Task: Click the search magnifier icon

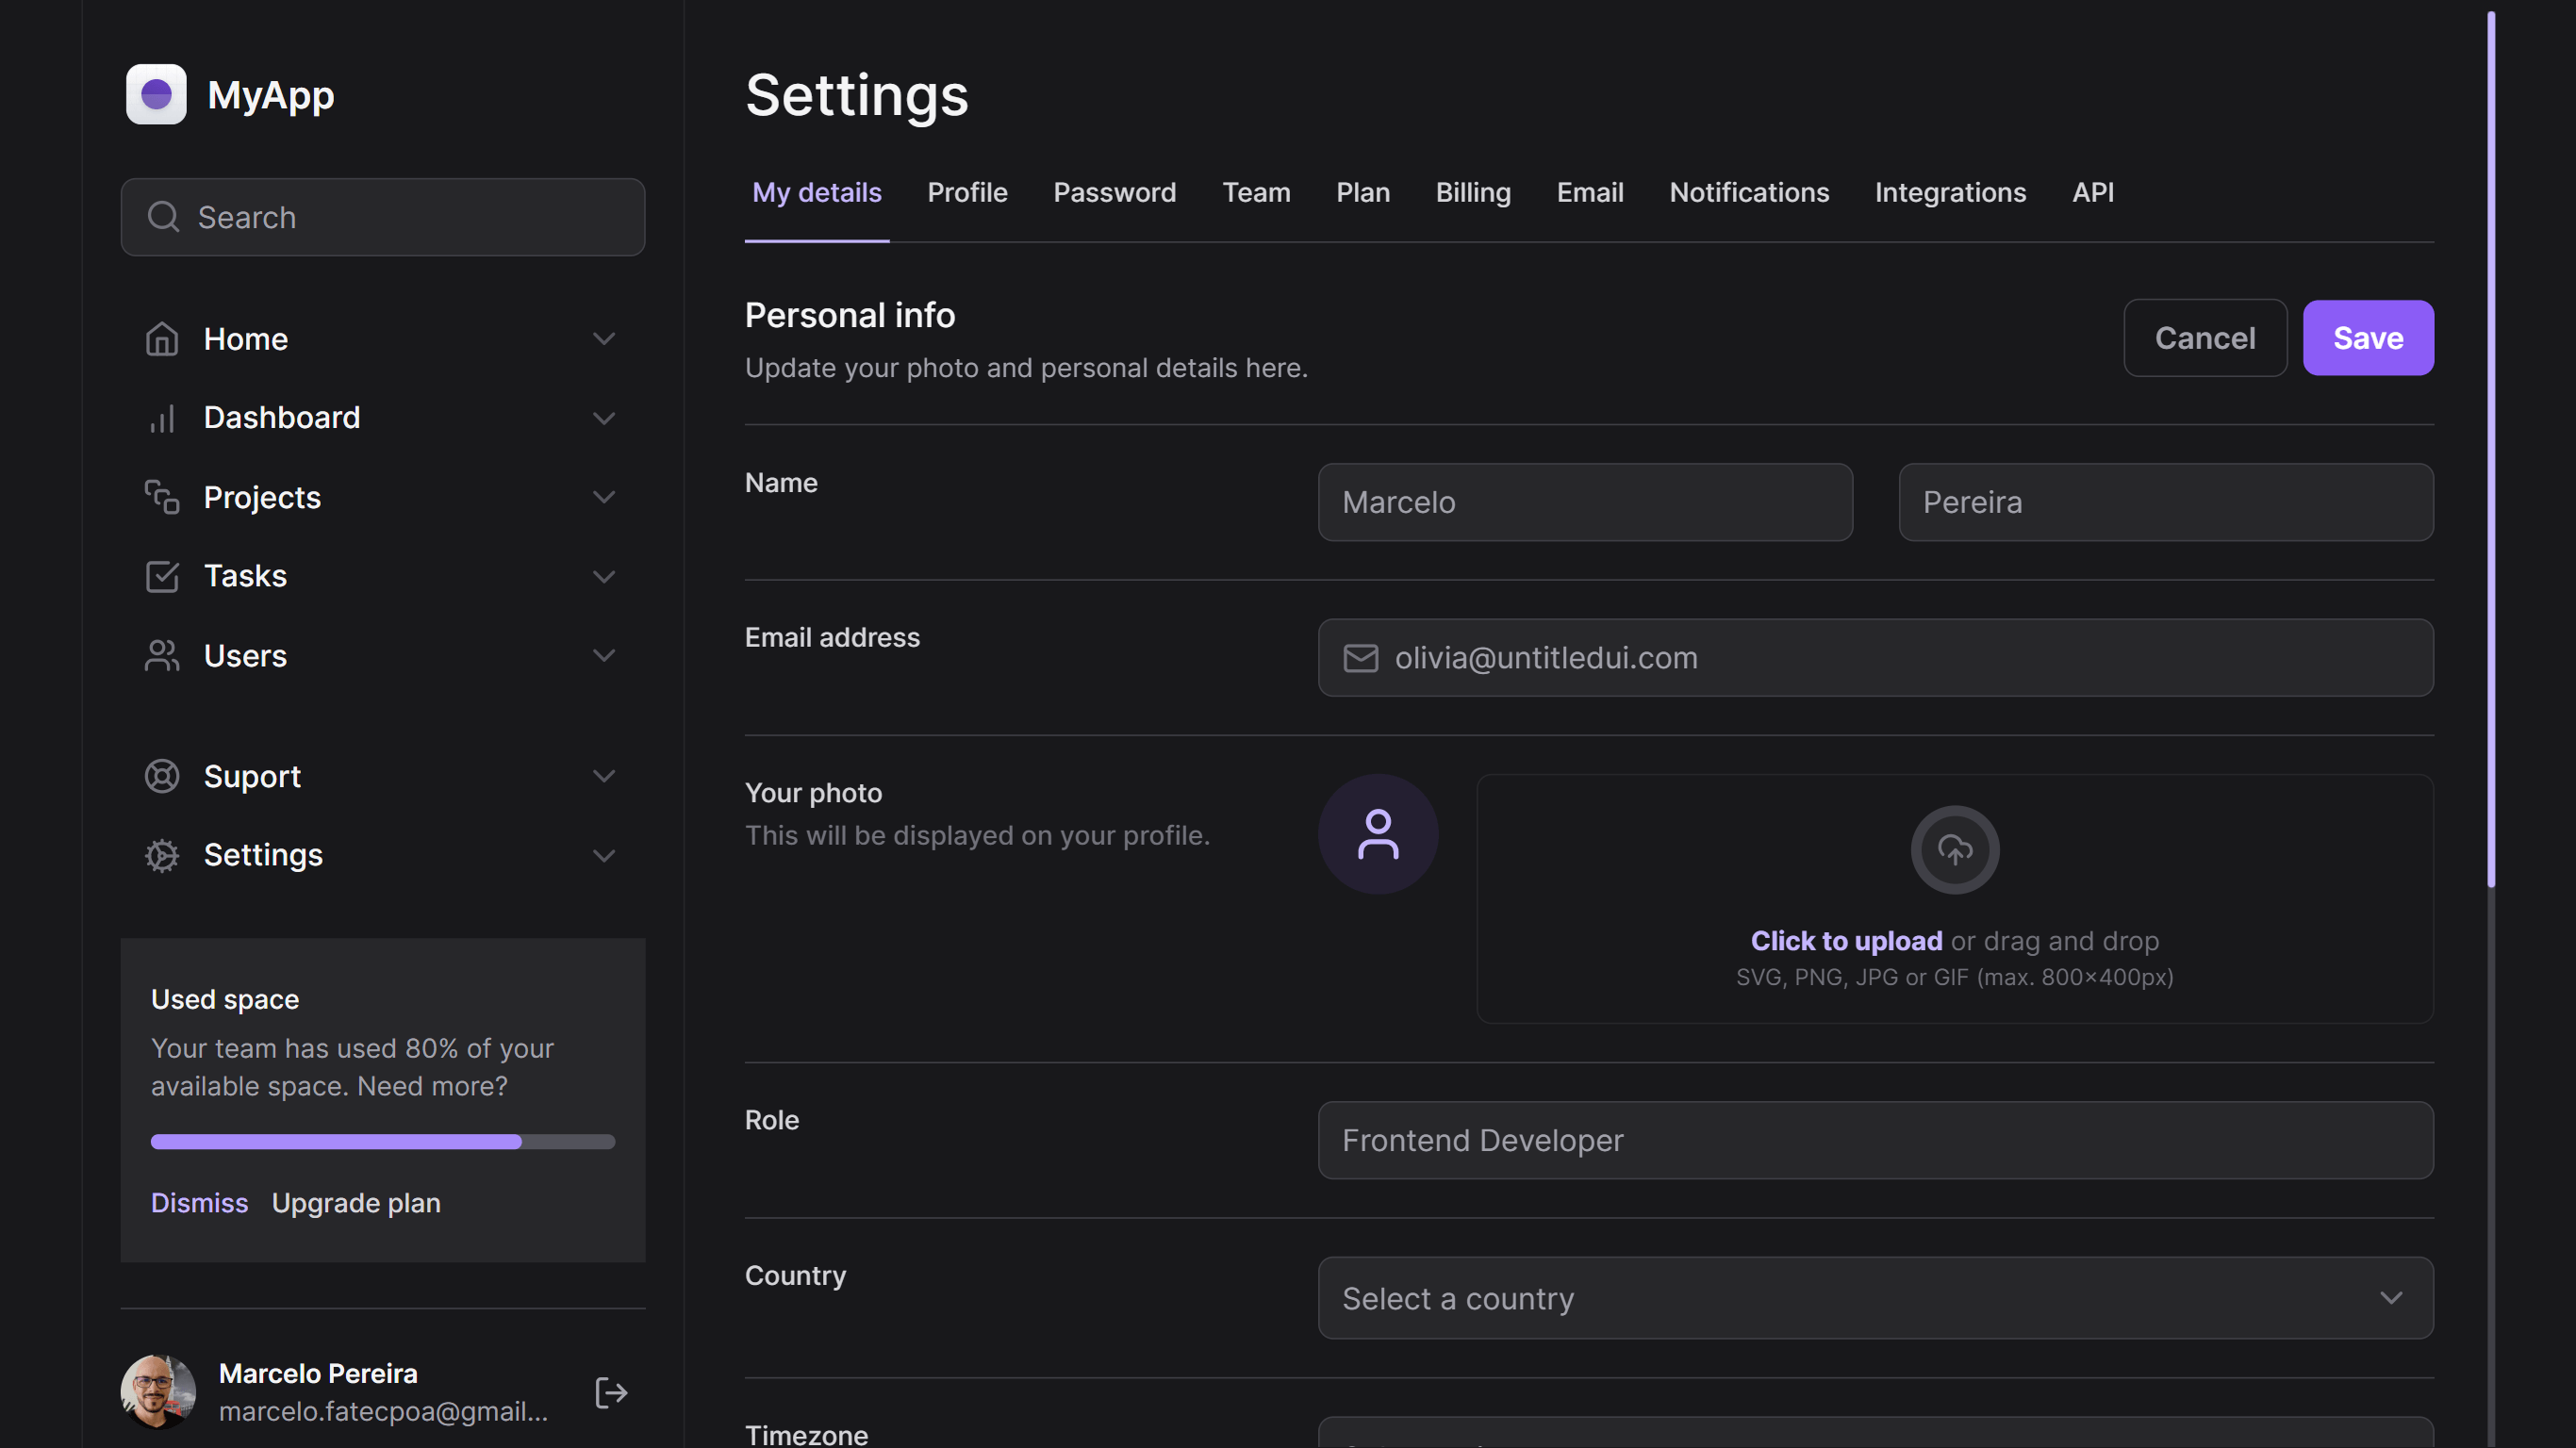Action: (163, 217)
